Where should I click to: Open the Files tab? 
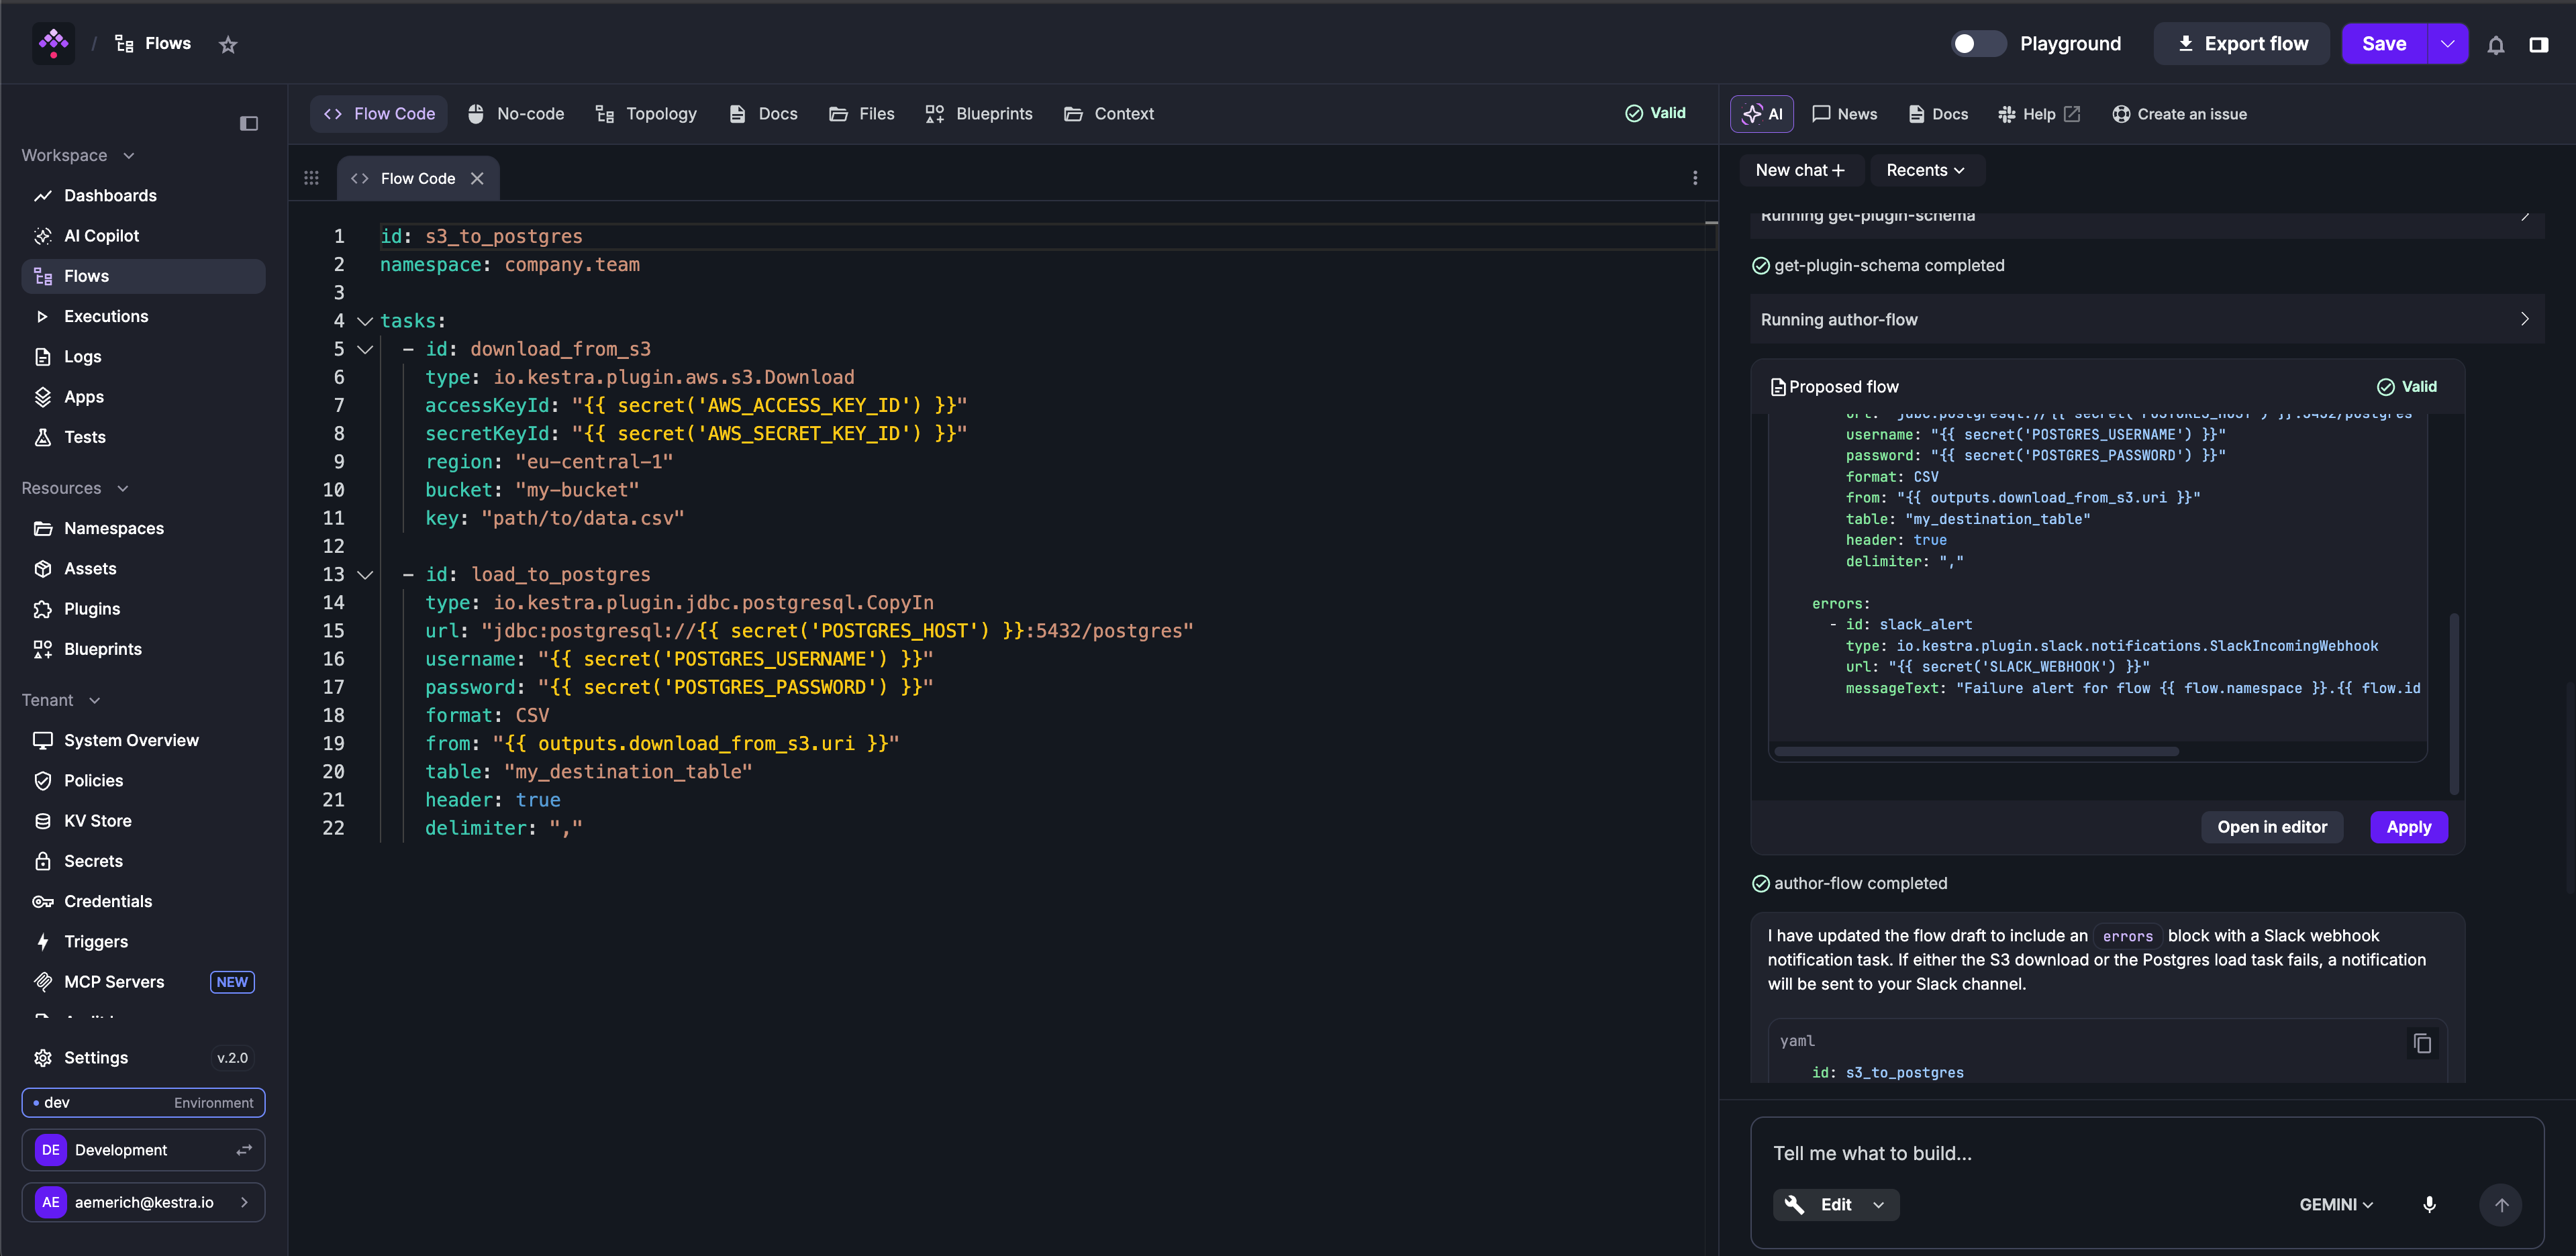[x=862, y=114]
